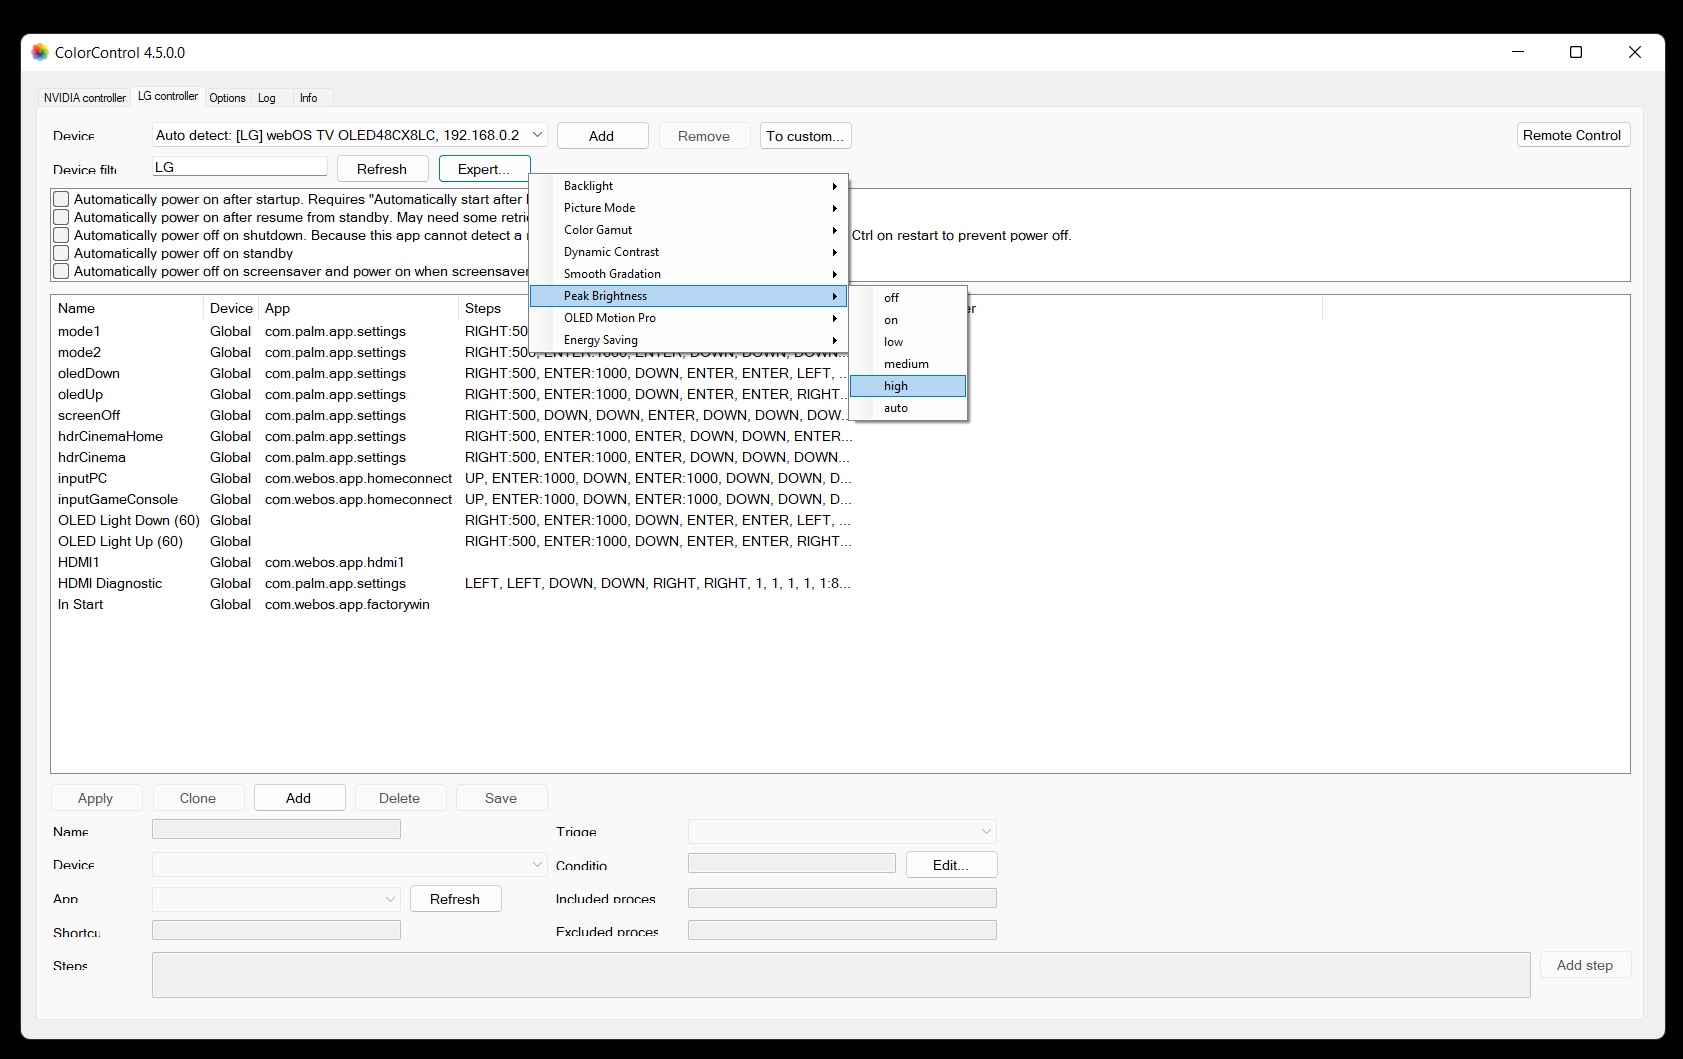Sort list by Name column header
The width and height of the screenshot is (1683, 1059).
(127, 308)
